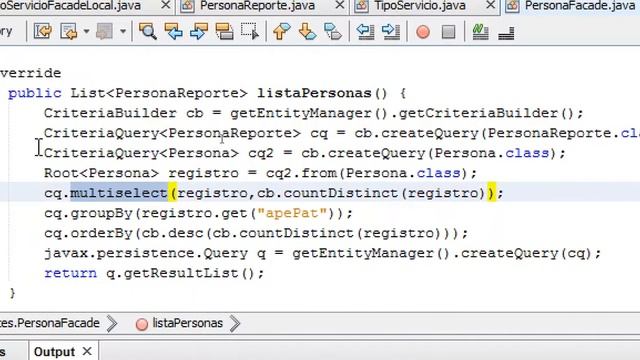Click the "apePat" string literal
640x360 pixels.
[x=292, y=213]
